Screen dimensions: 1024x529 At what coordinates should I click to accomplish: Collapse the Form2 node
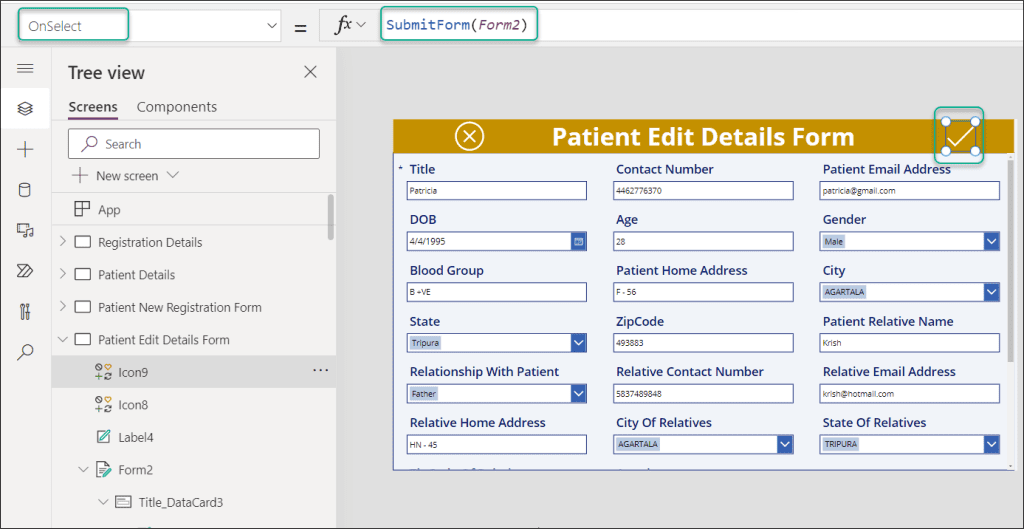coord(84,470)
